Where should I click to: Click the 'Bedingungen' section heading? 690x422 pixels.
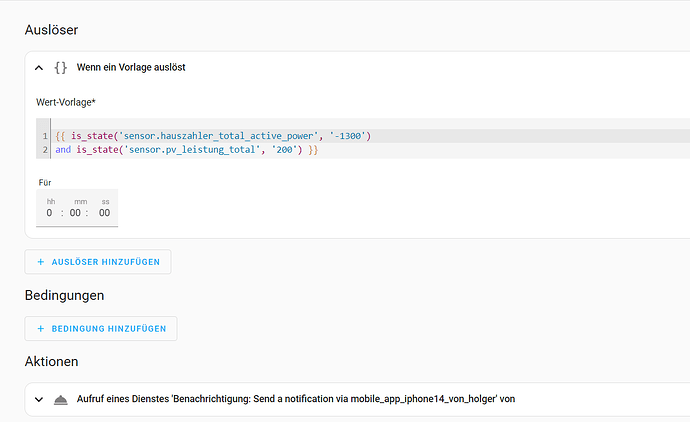tap(64, 295)
